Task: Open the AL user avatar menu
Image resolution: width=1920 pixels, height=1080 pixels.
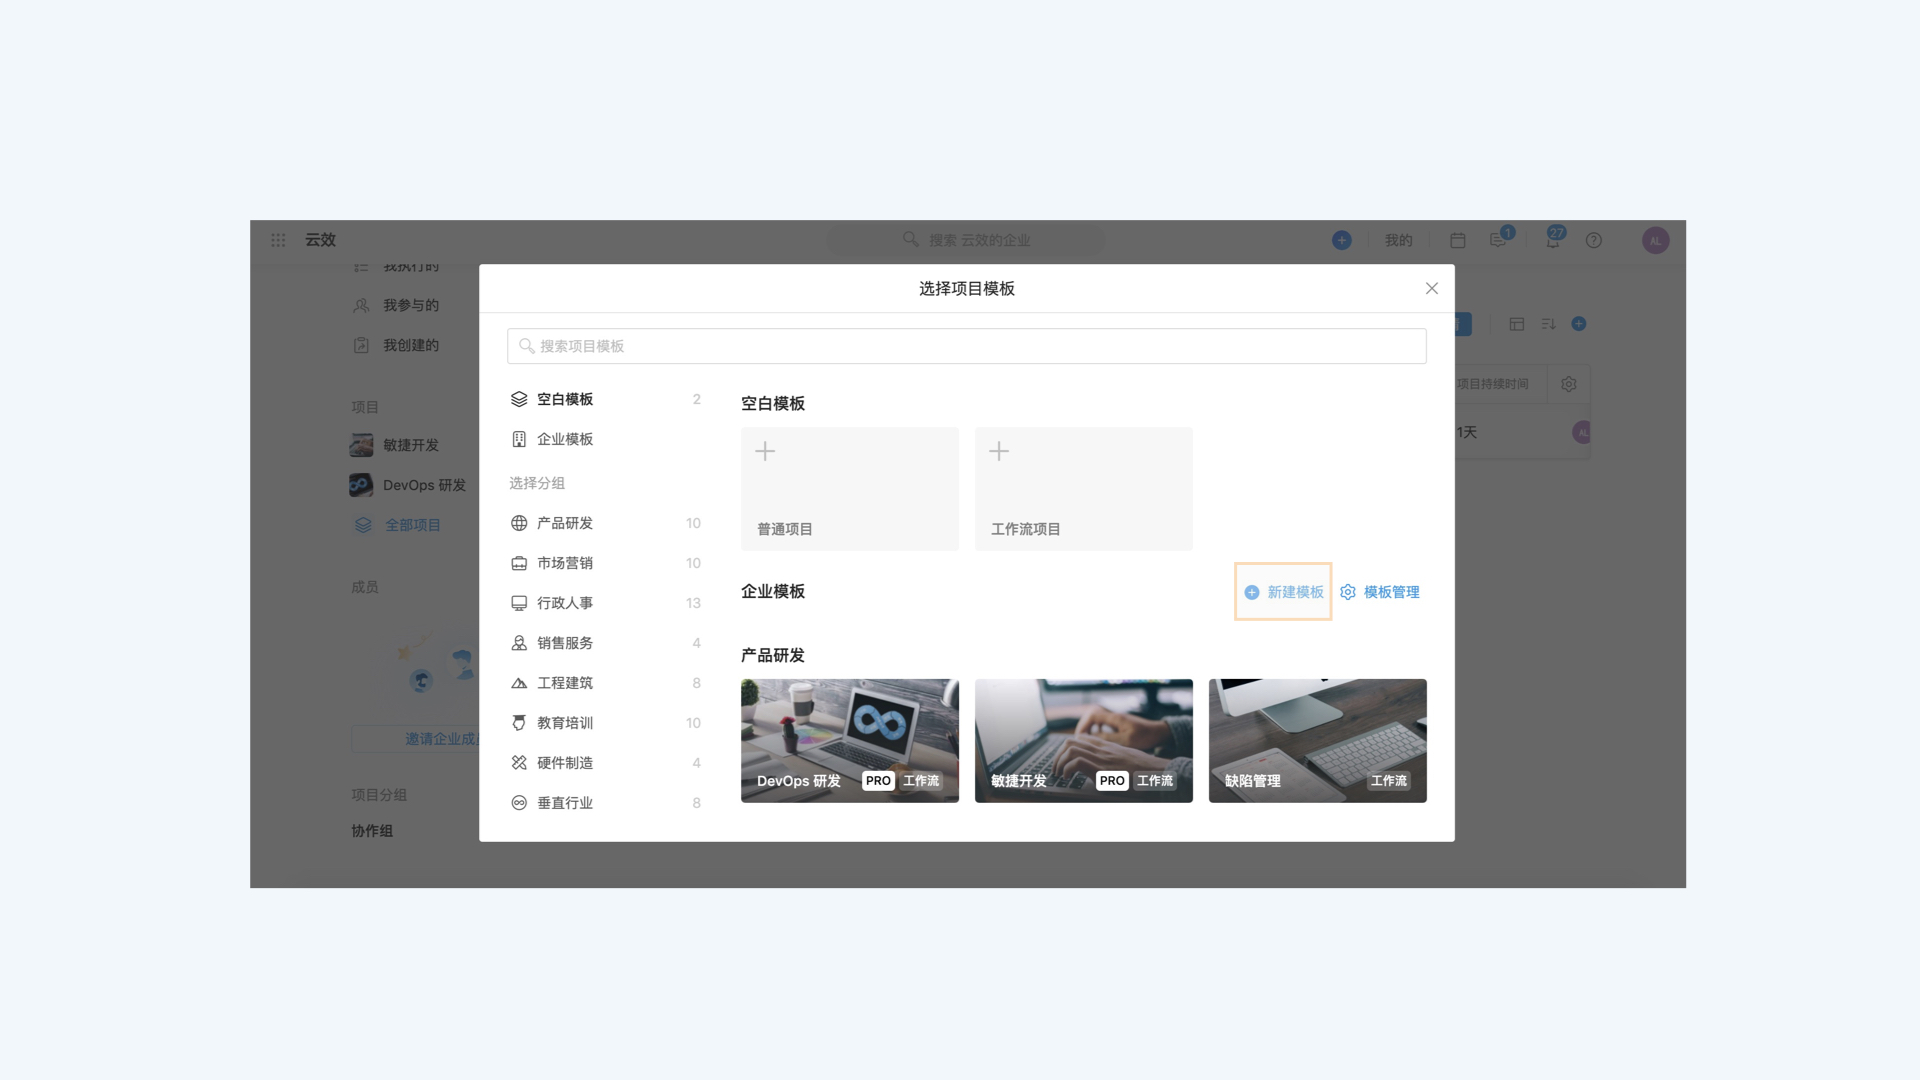Action: click(x=1655, y=240)
